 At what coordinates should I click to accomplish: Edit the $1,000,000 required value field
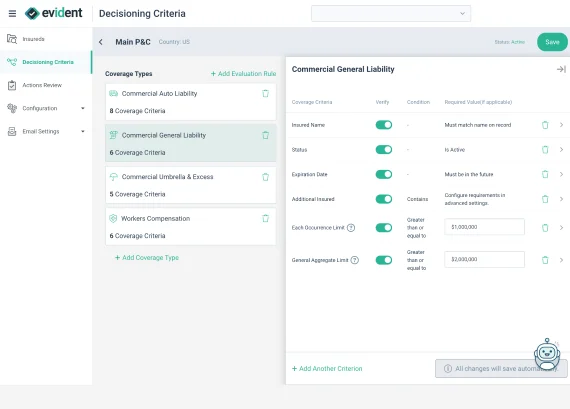tap(484, 227)
